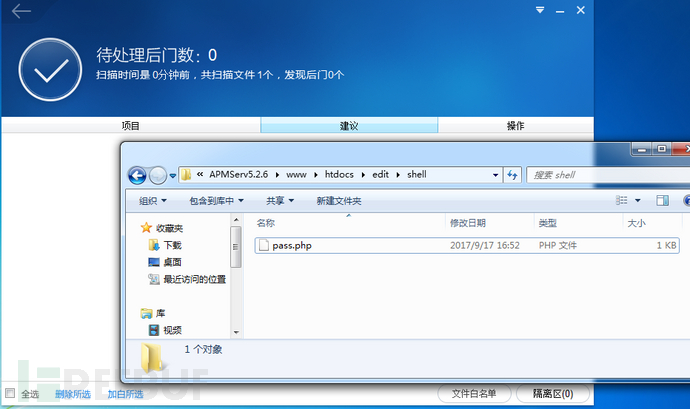The image size is (690, 409).
Task: Sort by the 操作 column header
Action: tap(515, 126)
